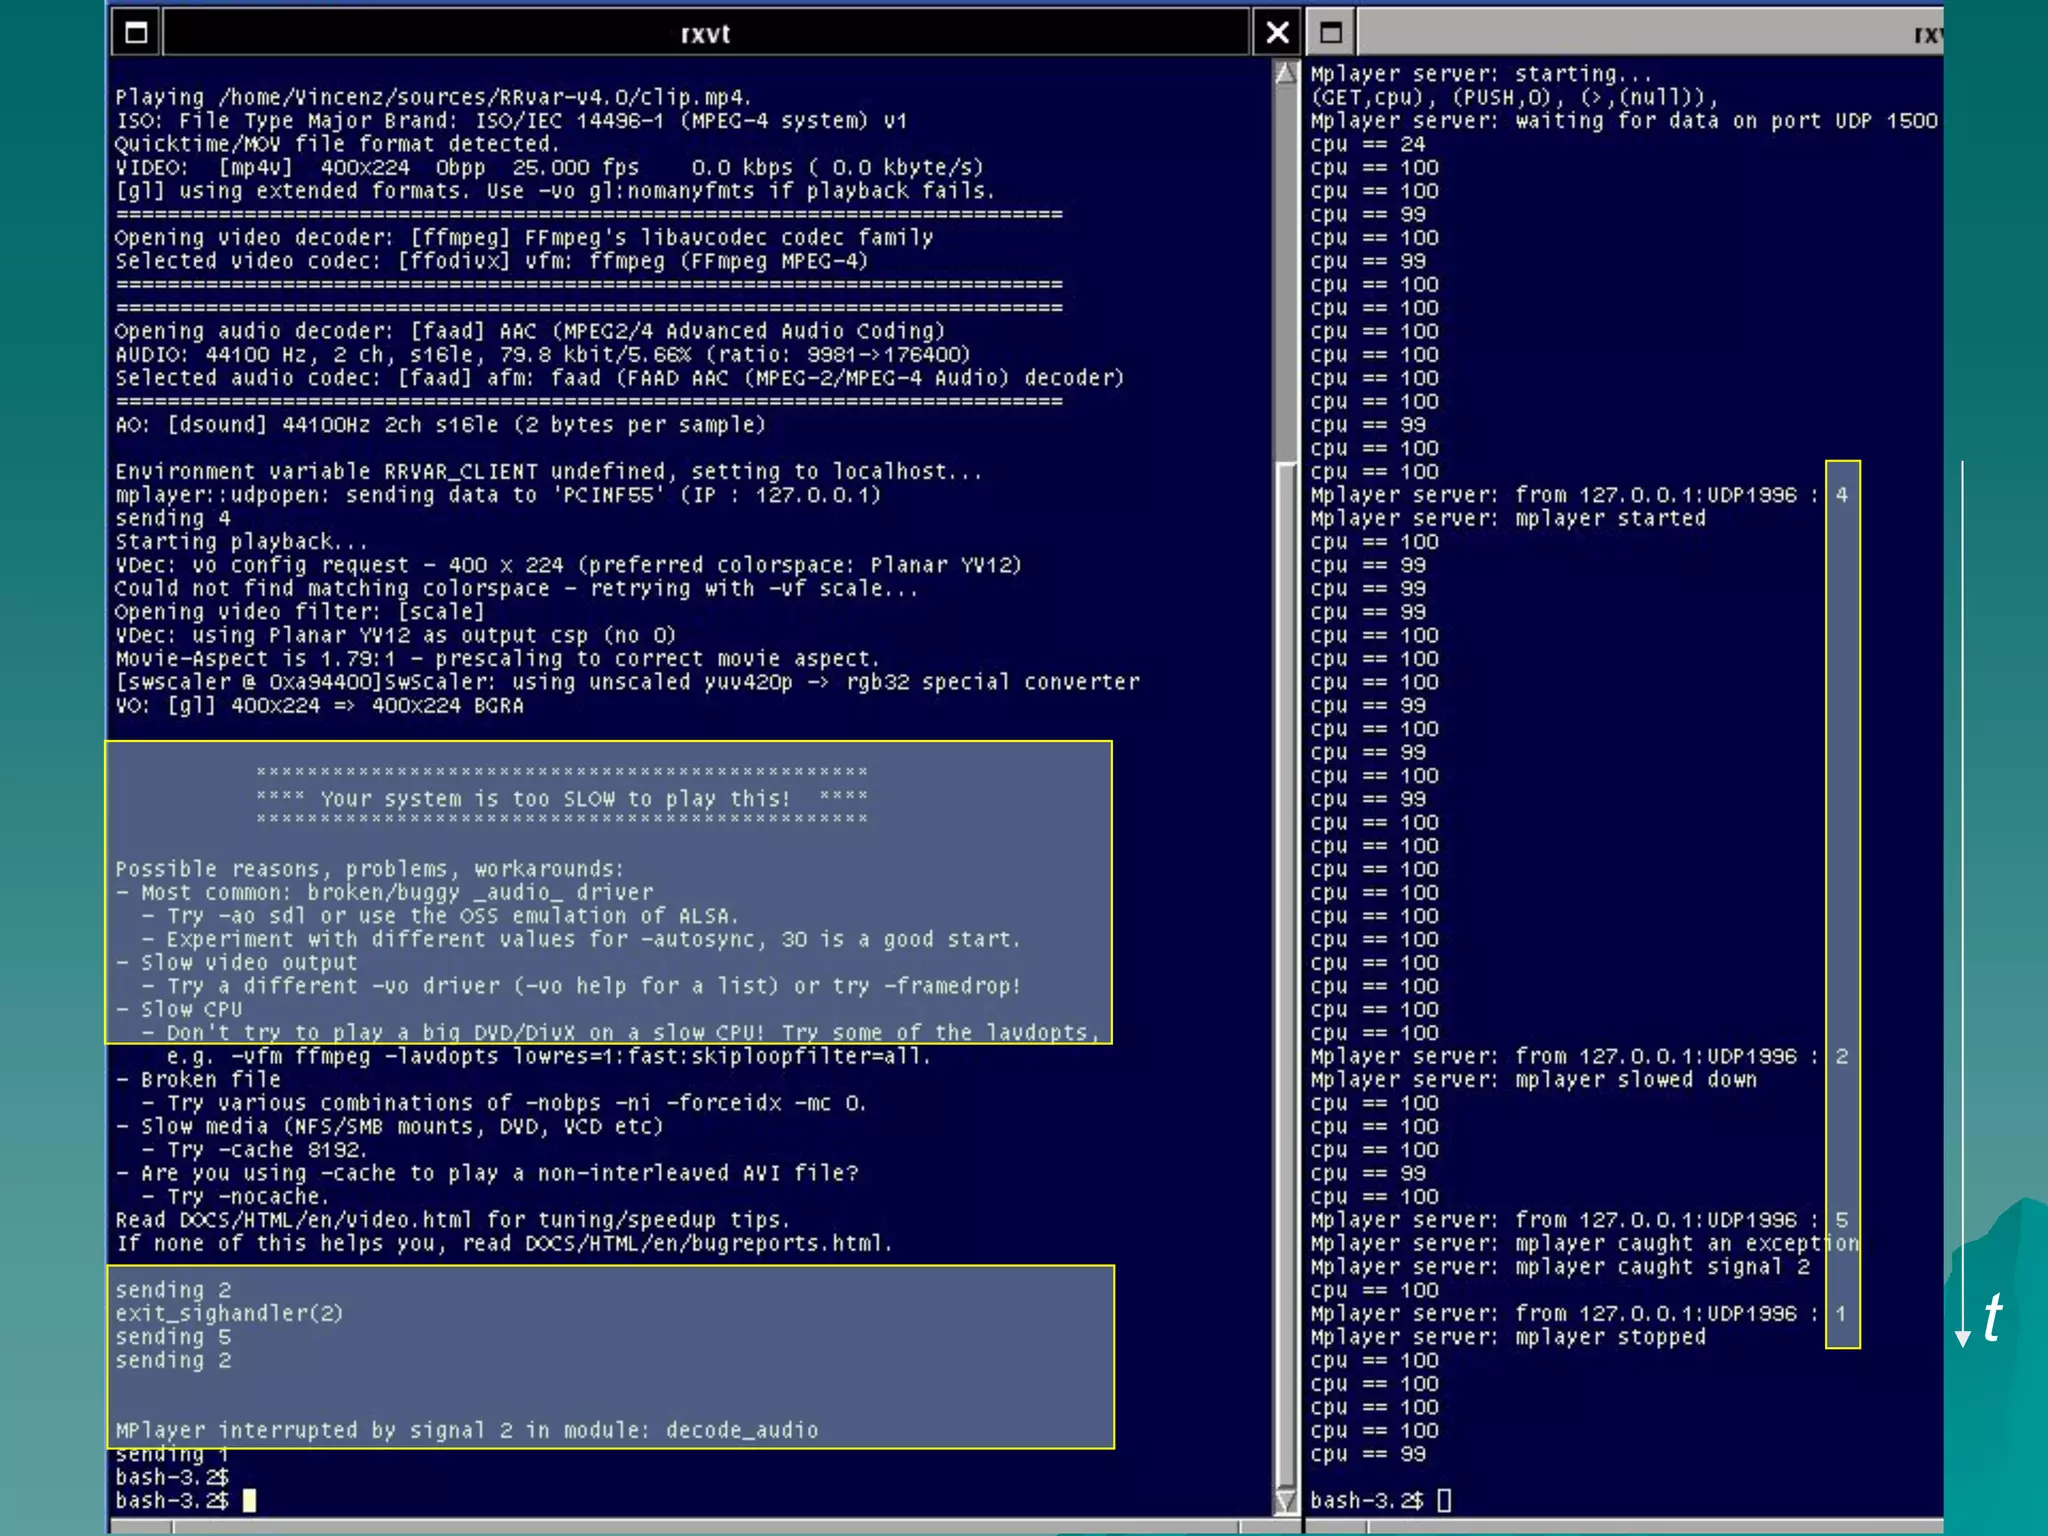The image size is (2048, 1536).
Task: Click the 'Your system is too SLOW' banner
Action: click(562, 798)
